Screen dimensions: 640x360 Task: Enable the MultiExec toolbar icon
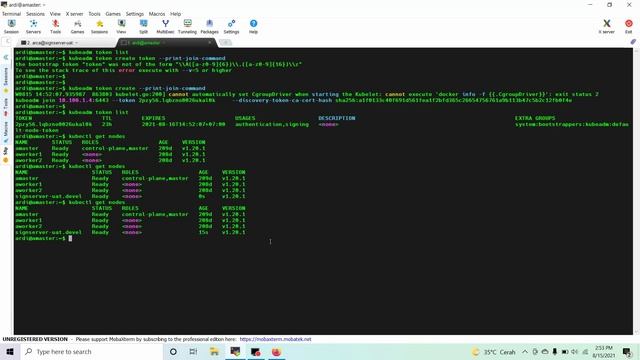coord(165,27)
